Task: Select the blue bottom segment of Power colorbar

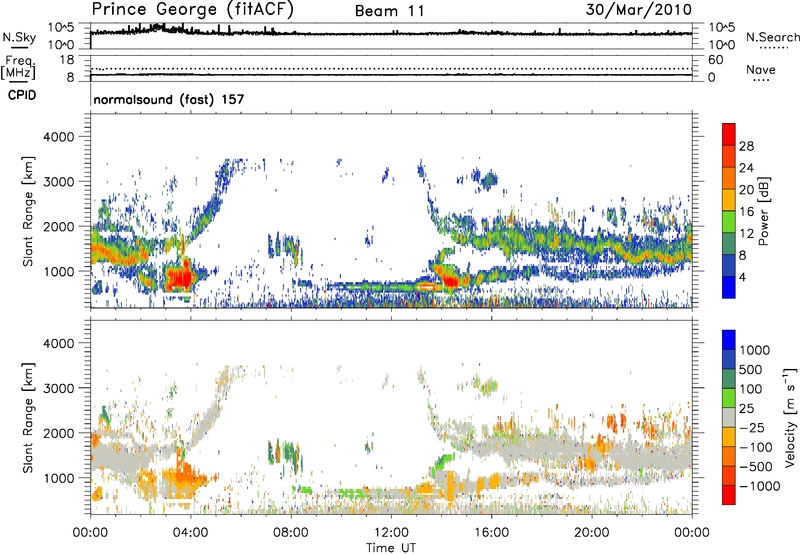Action: [729, 287]
